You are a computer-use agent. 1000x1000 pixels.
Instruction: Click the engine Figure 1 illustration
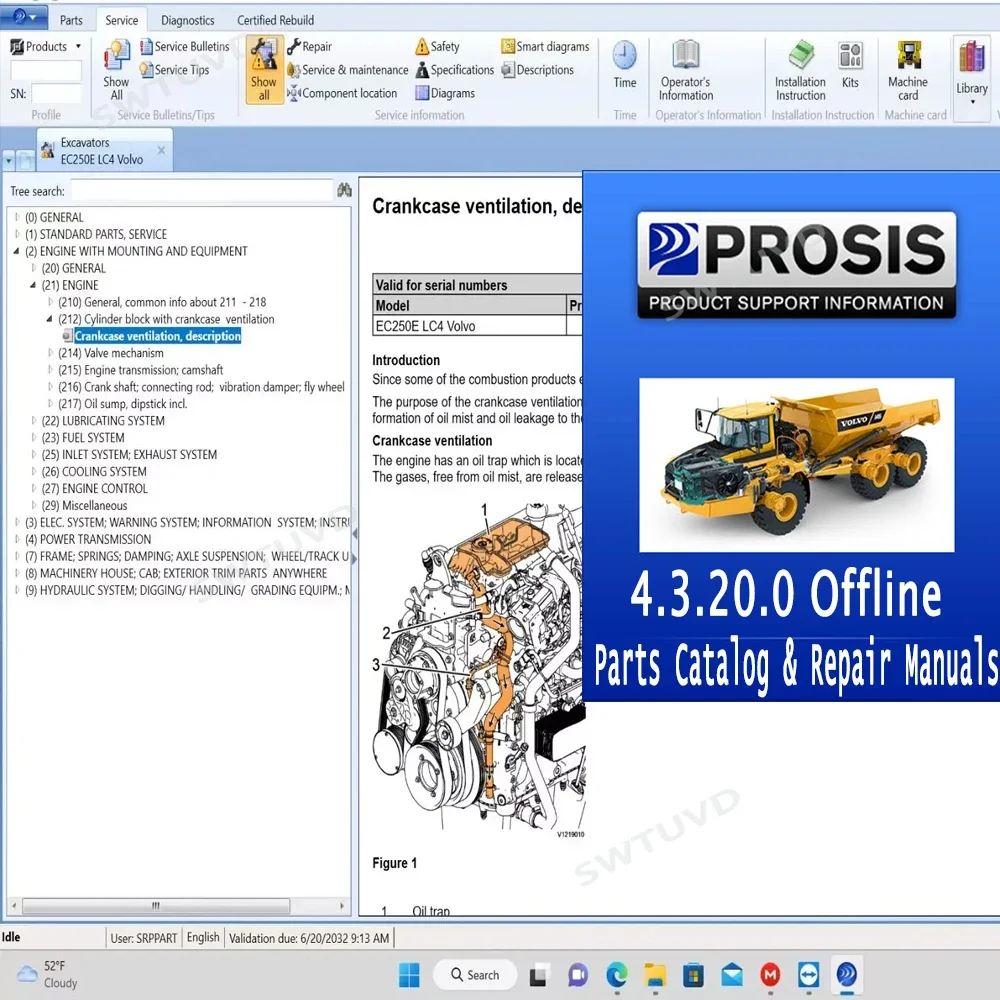(479, 668)
